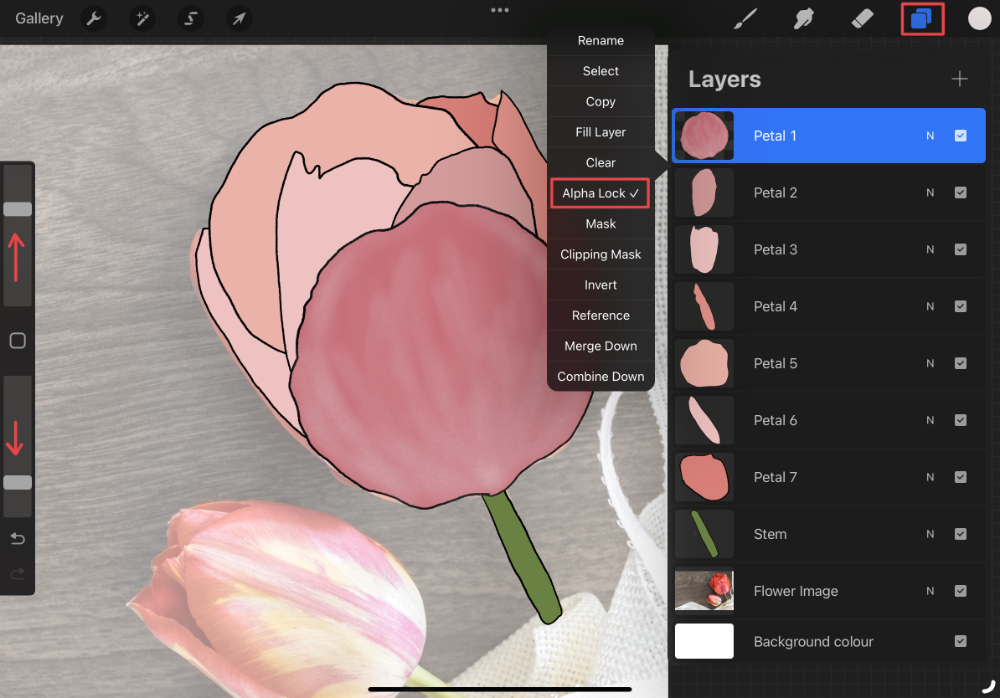Add a new layer with the plus icon
Screen dimensions: 1000x698
click(959, 78)
